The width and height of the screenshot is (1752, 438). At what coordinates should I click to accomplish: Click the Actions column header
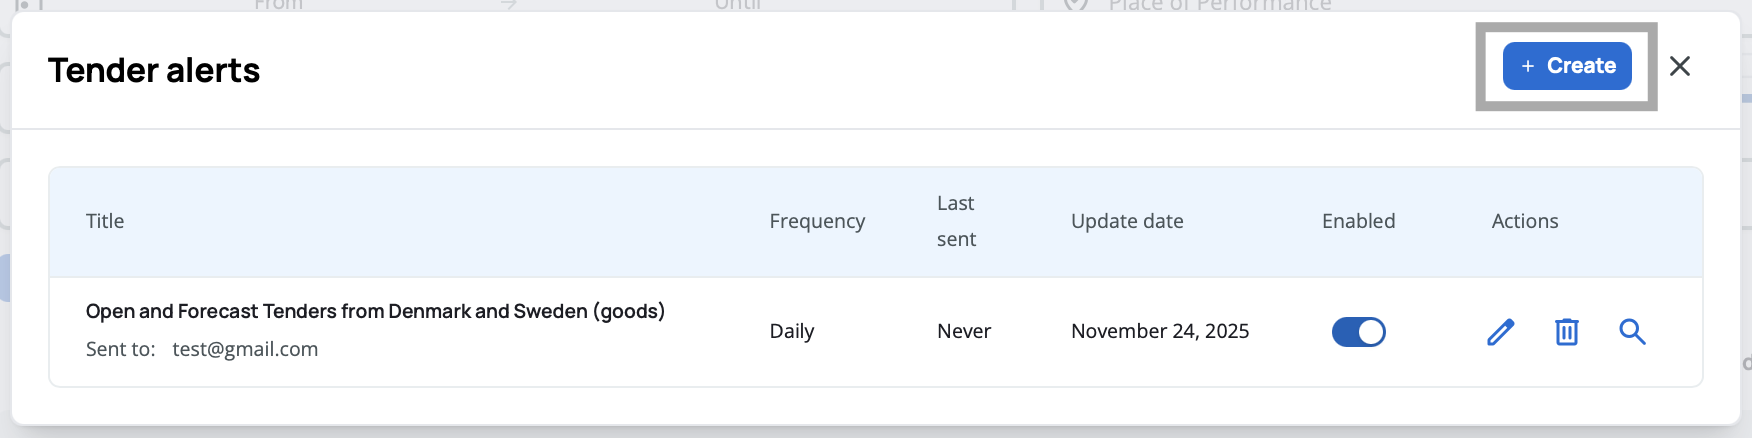1524,221
